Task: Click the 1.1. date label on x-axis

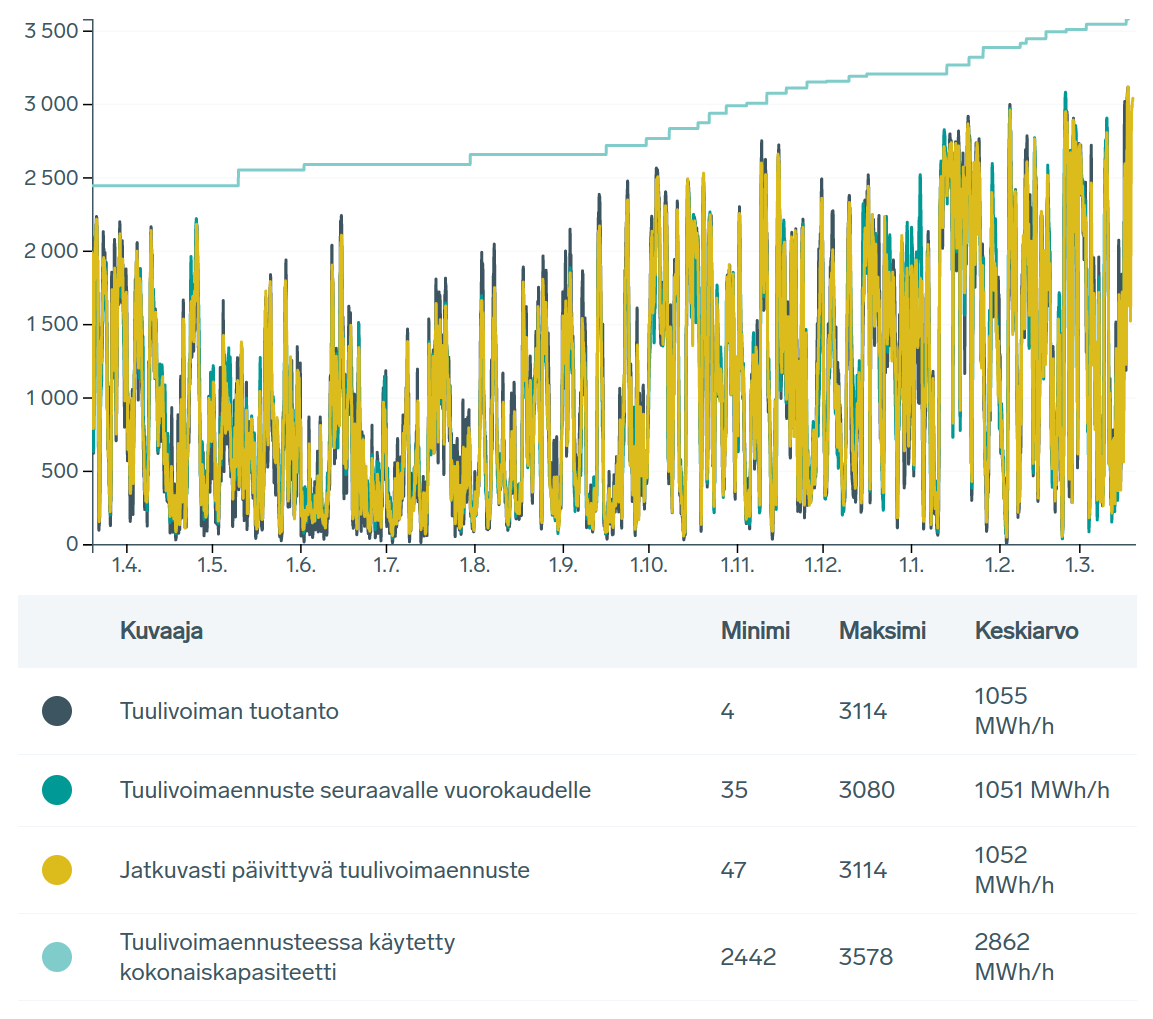Action: click(911, 566)
